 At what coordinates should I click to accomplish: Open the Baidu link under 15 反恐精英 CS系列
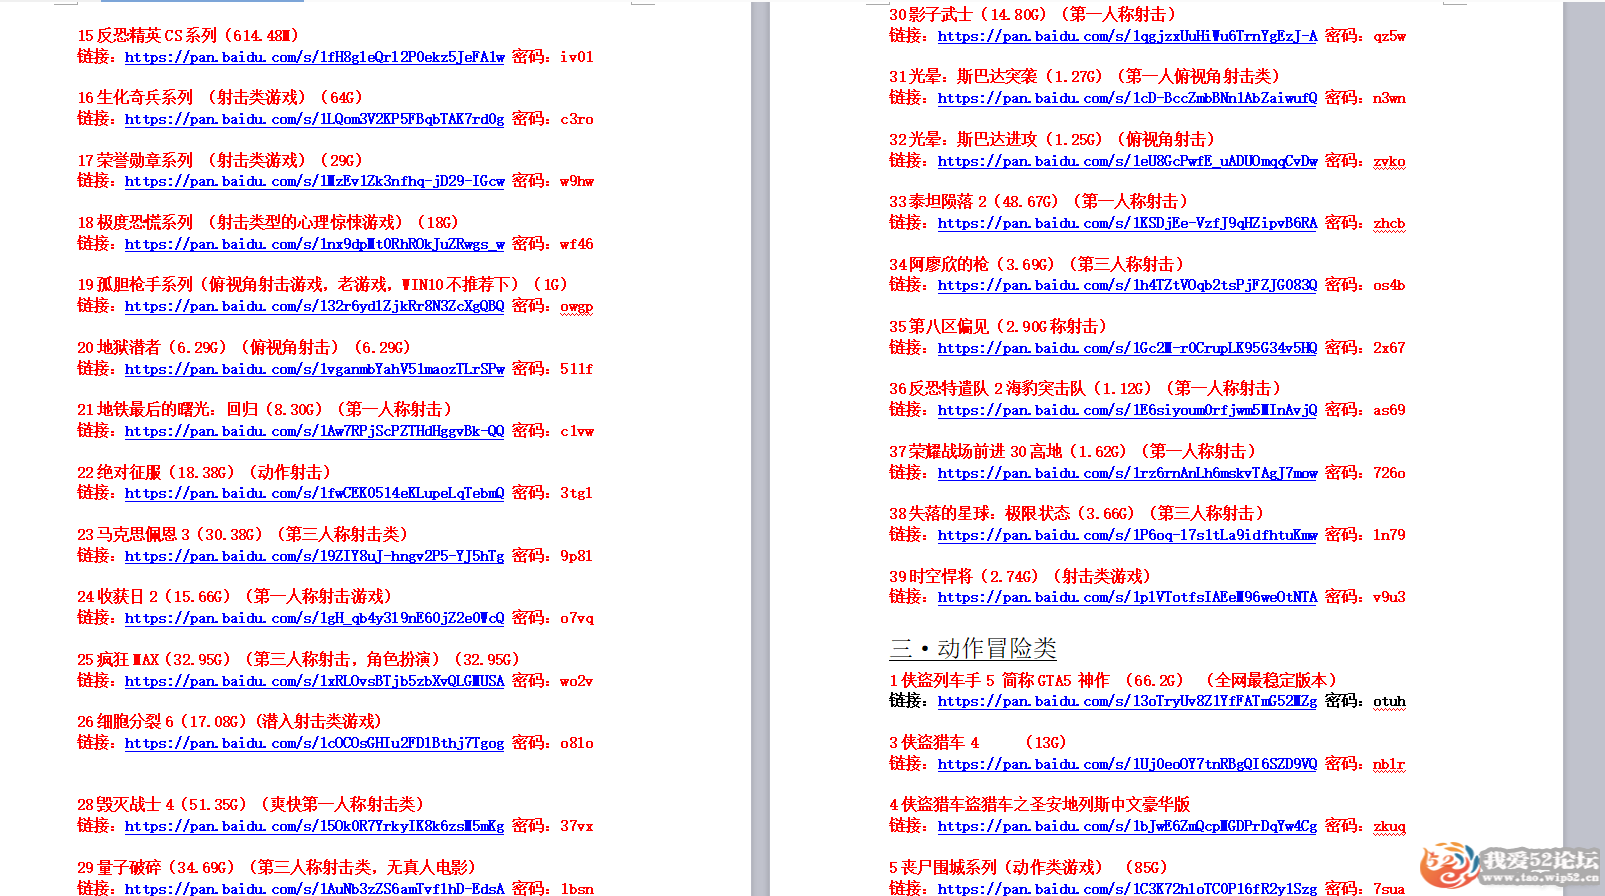tap(314, 57)
